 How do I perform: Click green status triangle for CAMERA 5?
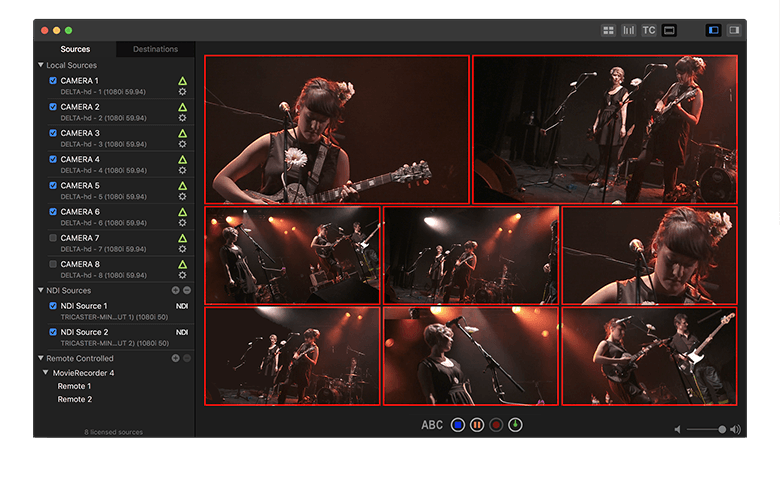(x=183, y=186)
